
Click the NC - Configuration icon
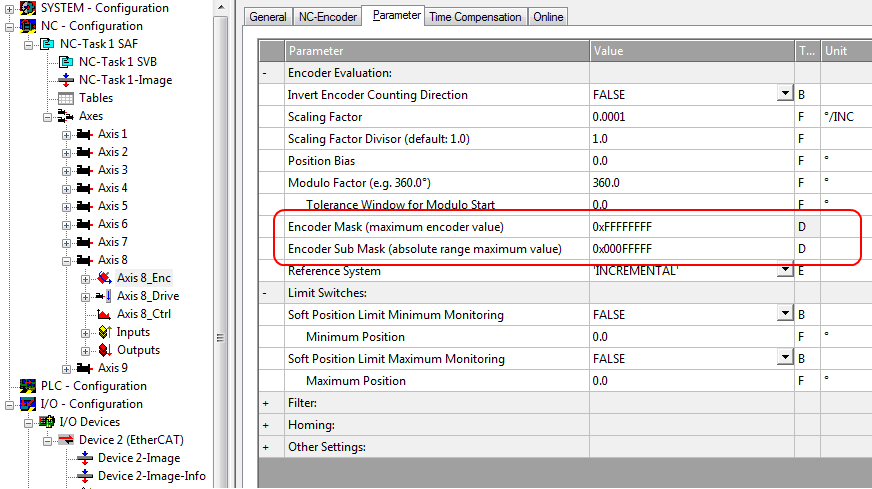point(28,26)
